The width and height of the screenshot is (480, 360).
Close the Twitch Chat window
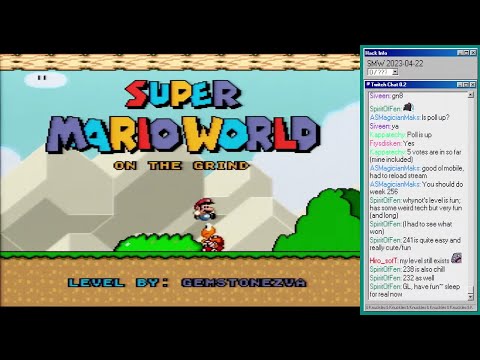point(472,85)
